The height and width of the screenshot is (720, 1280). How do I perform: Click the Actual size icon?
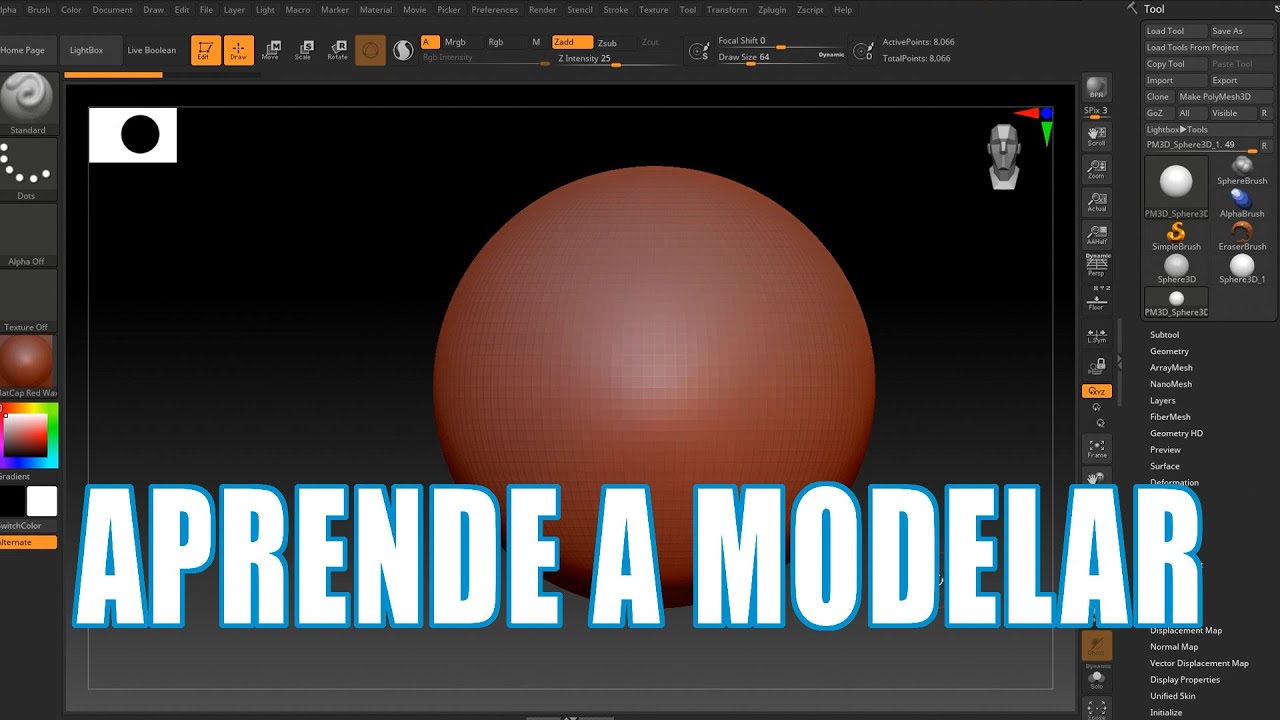[x=1097, y=202]
